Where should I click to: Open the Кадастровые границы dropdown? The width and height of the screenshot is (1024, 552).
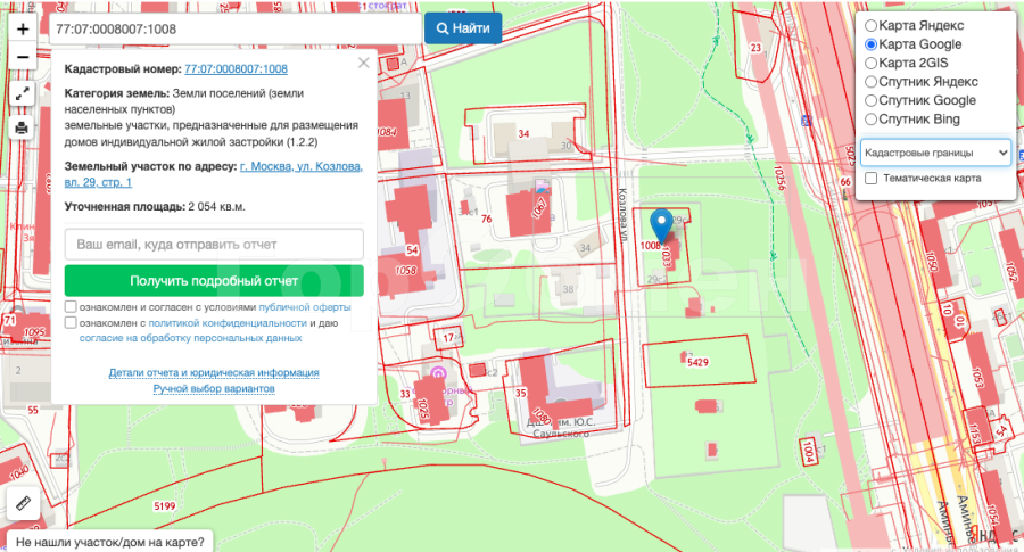tap(935, 153)
